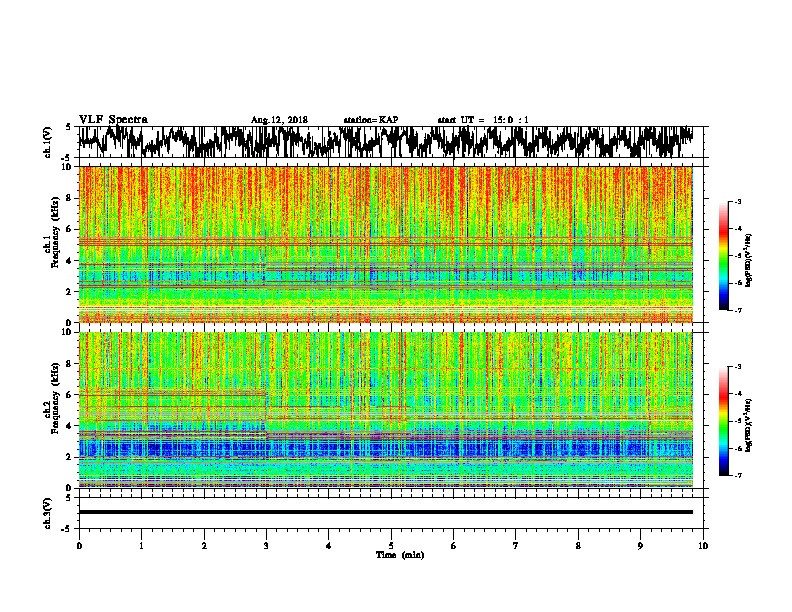Click time axis tick label "3"

tap(266, 546)
